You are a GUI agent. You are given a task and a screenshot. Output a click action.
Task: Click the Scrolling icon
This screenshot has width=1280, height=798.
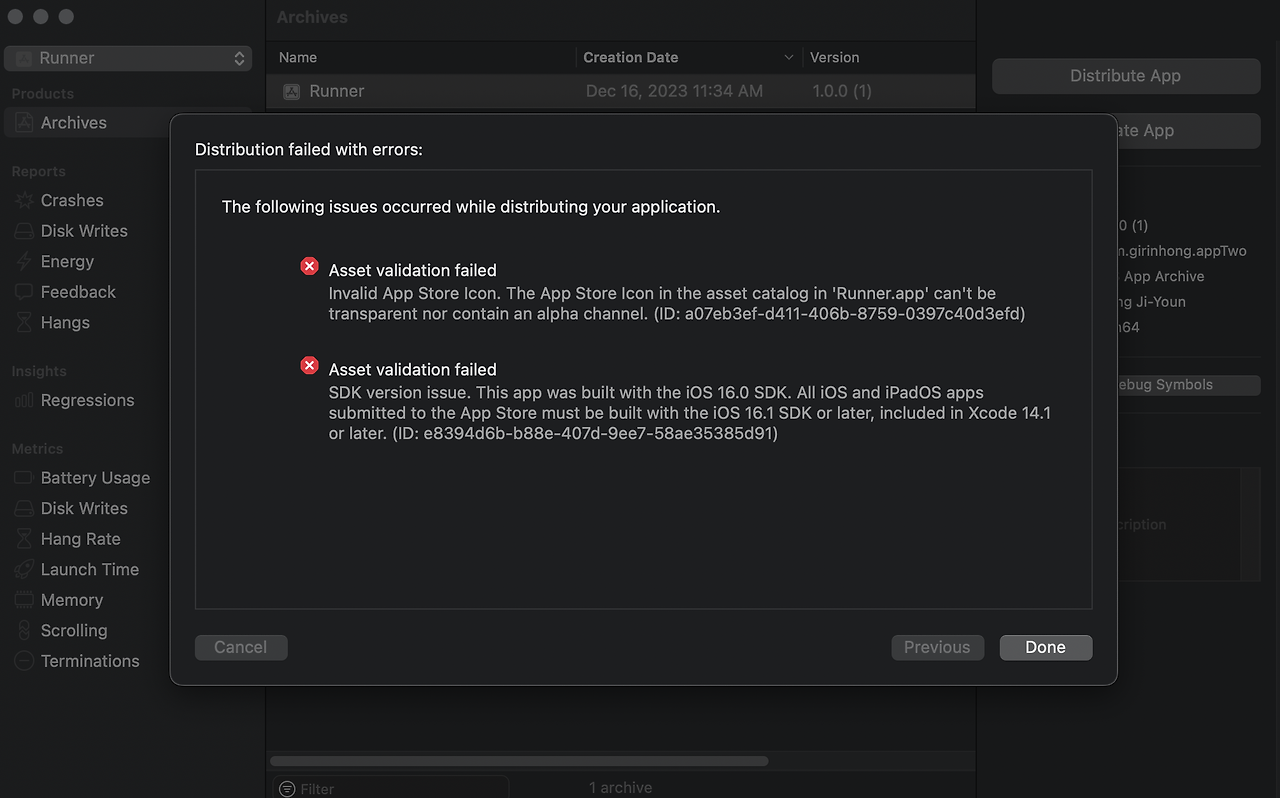pyautogui.click(x=23, y=631)
